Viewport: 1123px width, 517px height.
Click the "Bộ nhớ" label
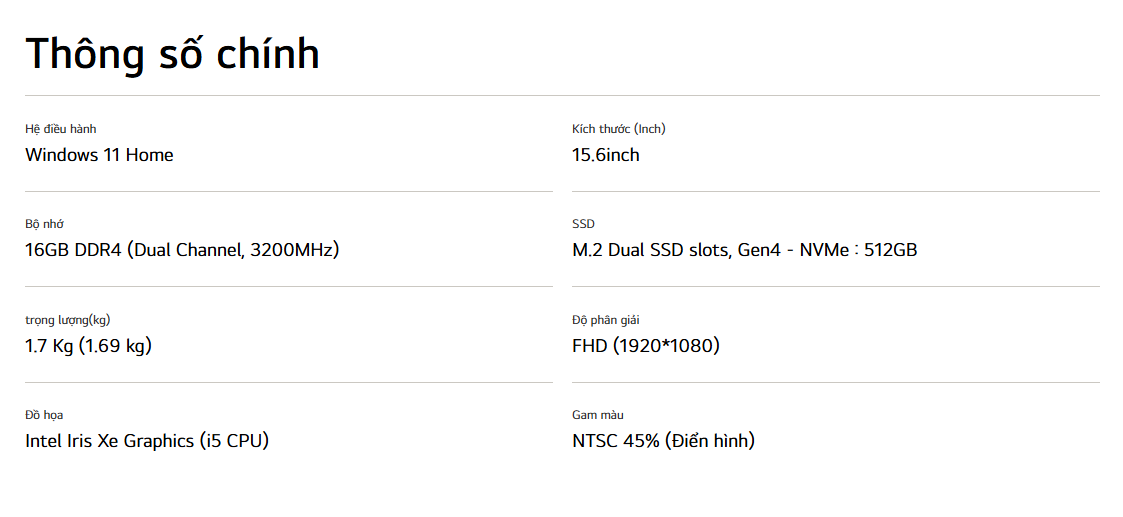[x=45, y=224]
